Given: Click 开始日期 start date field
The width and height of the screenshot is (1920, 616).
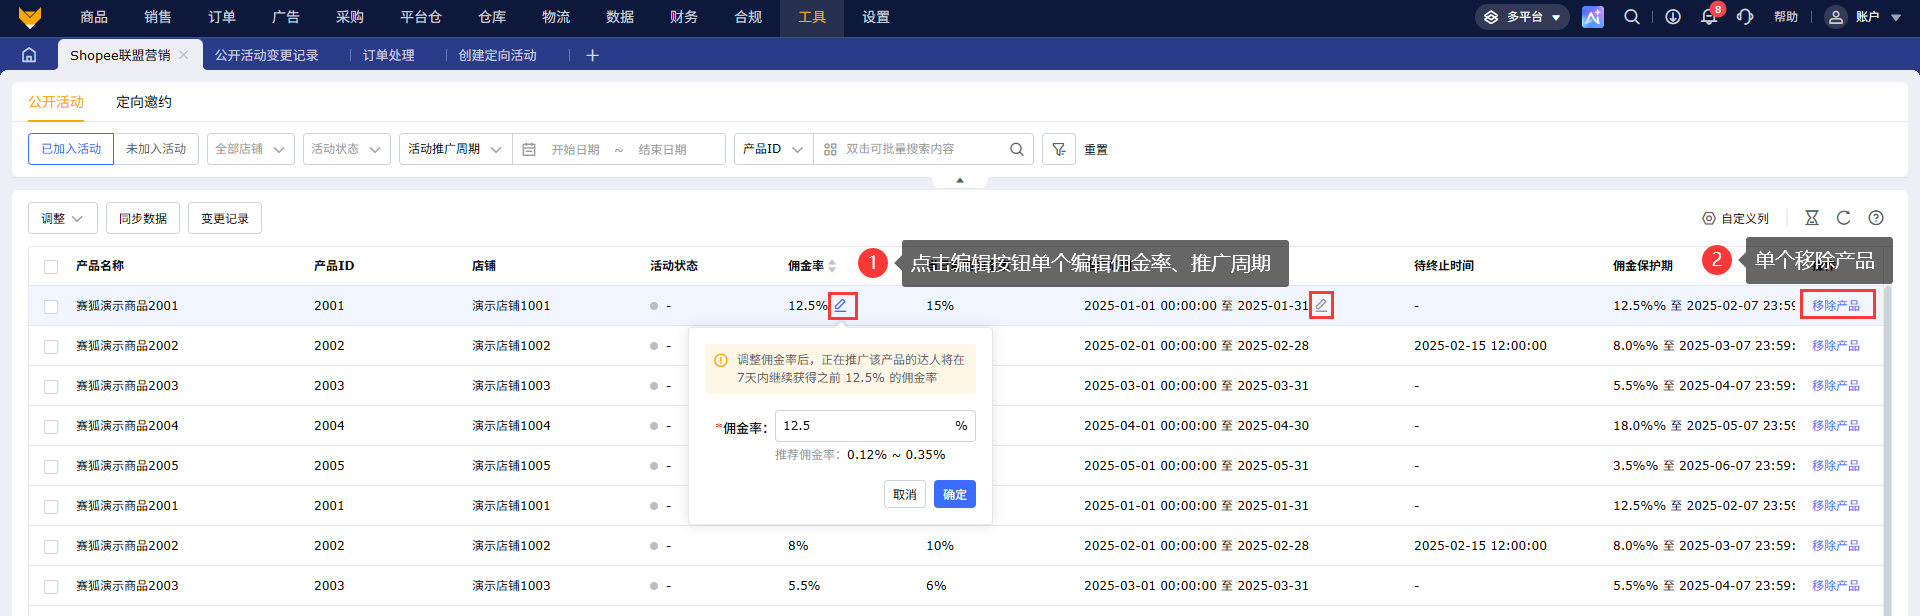Looking at the screenshot, I should pos(575,149).
